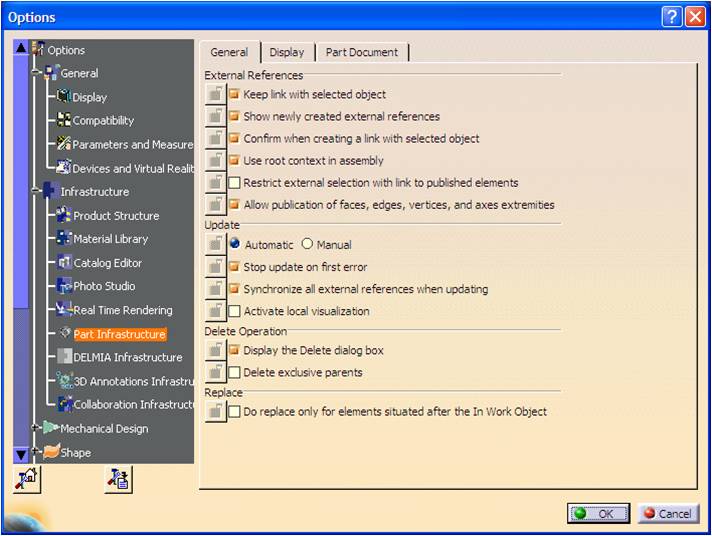Click the Parameters and Measure icon
The image size is (712, 536).
coord(64,144)
